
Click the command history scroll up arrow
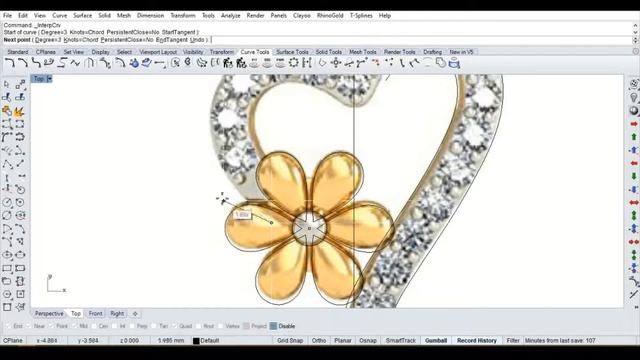tap(635, 25)
